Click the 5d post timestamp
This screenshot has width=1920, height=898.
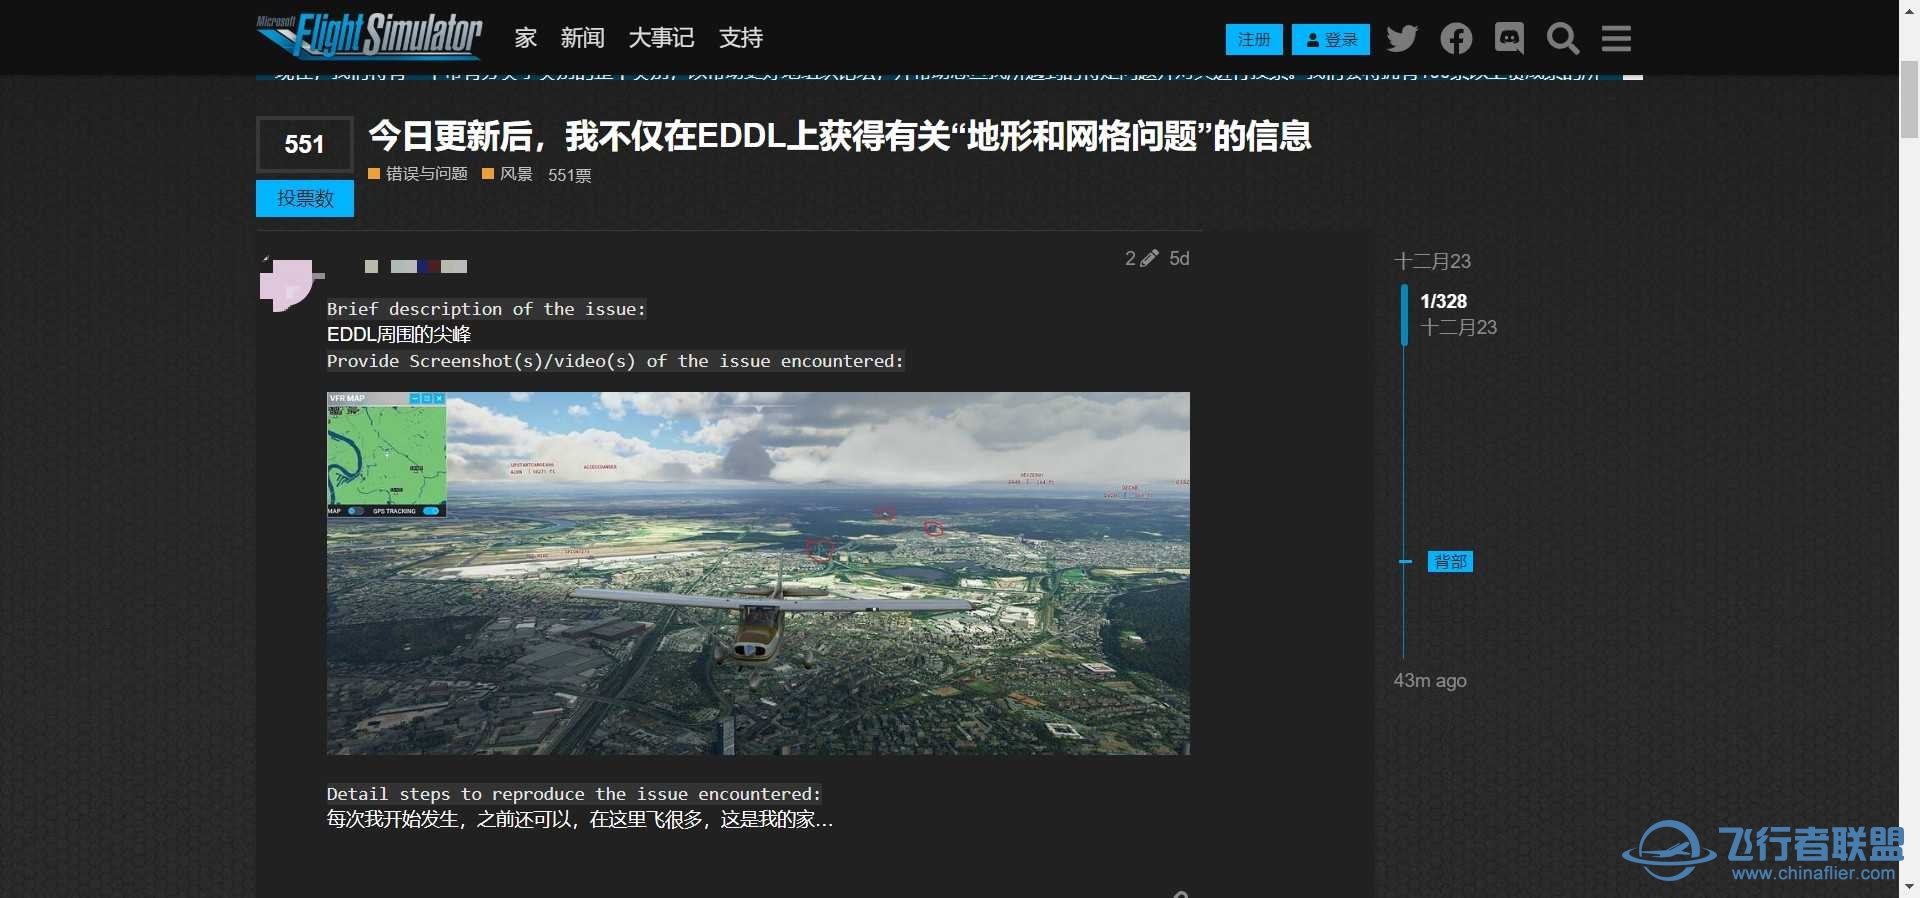pos(1179,259)
